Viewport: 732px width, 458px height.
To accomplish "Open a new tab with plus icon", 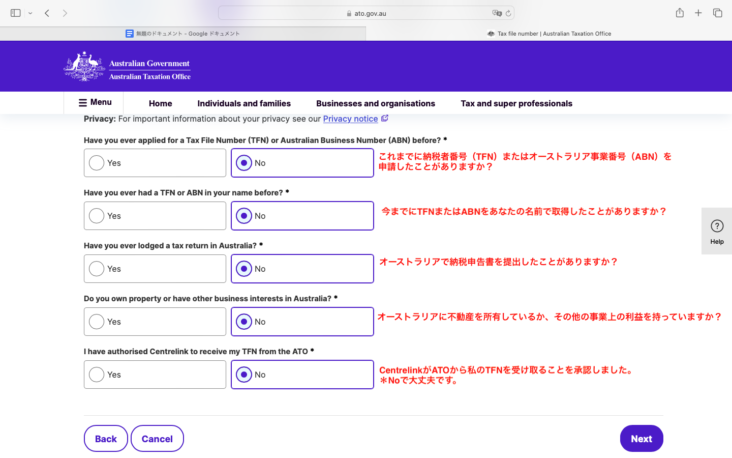I will pos(698,13).
